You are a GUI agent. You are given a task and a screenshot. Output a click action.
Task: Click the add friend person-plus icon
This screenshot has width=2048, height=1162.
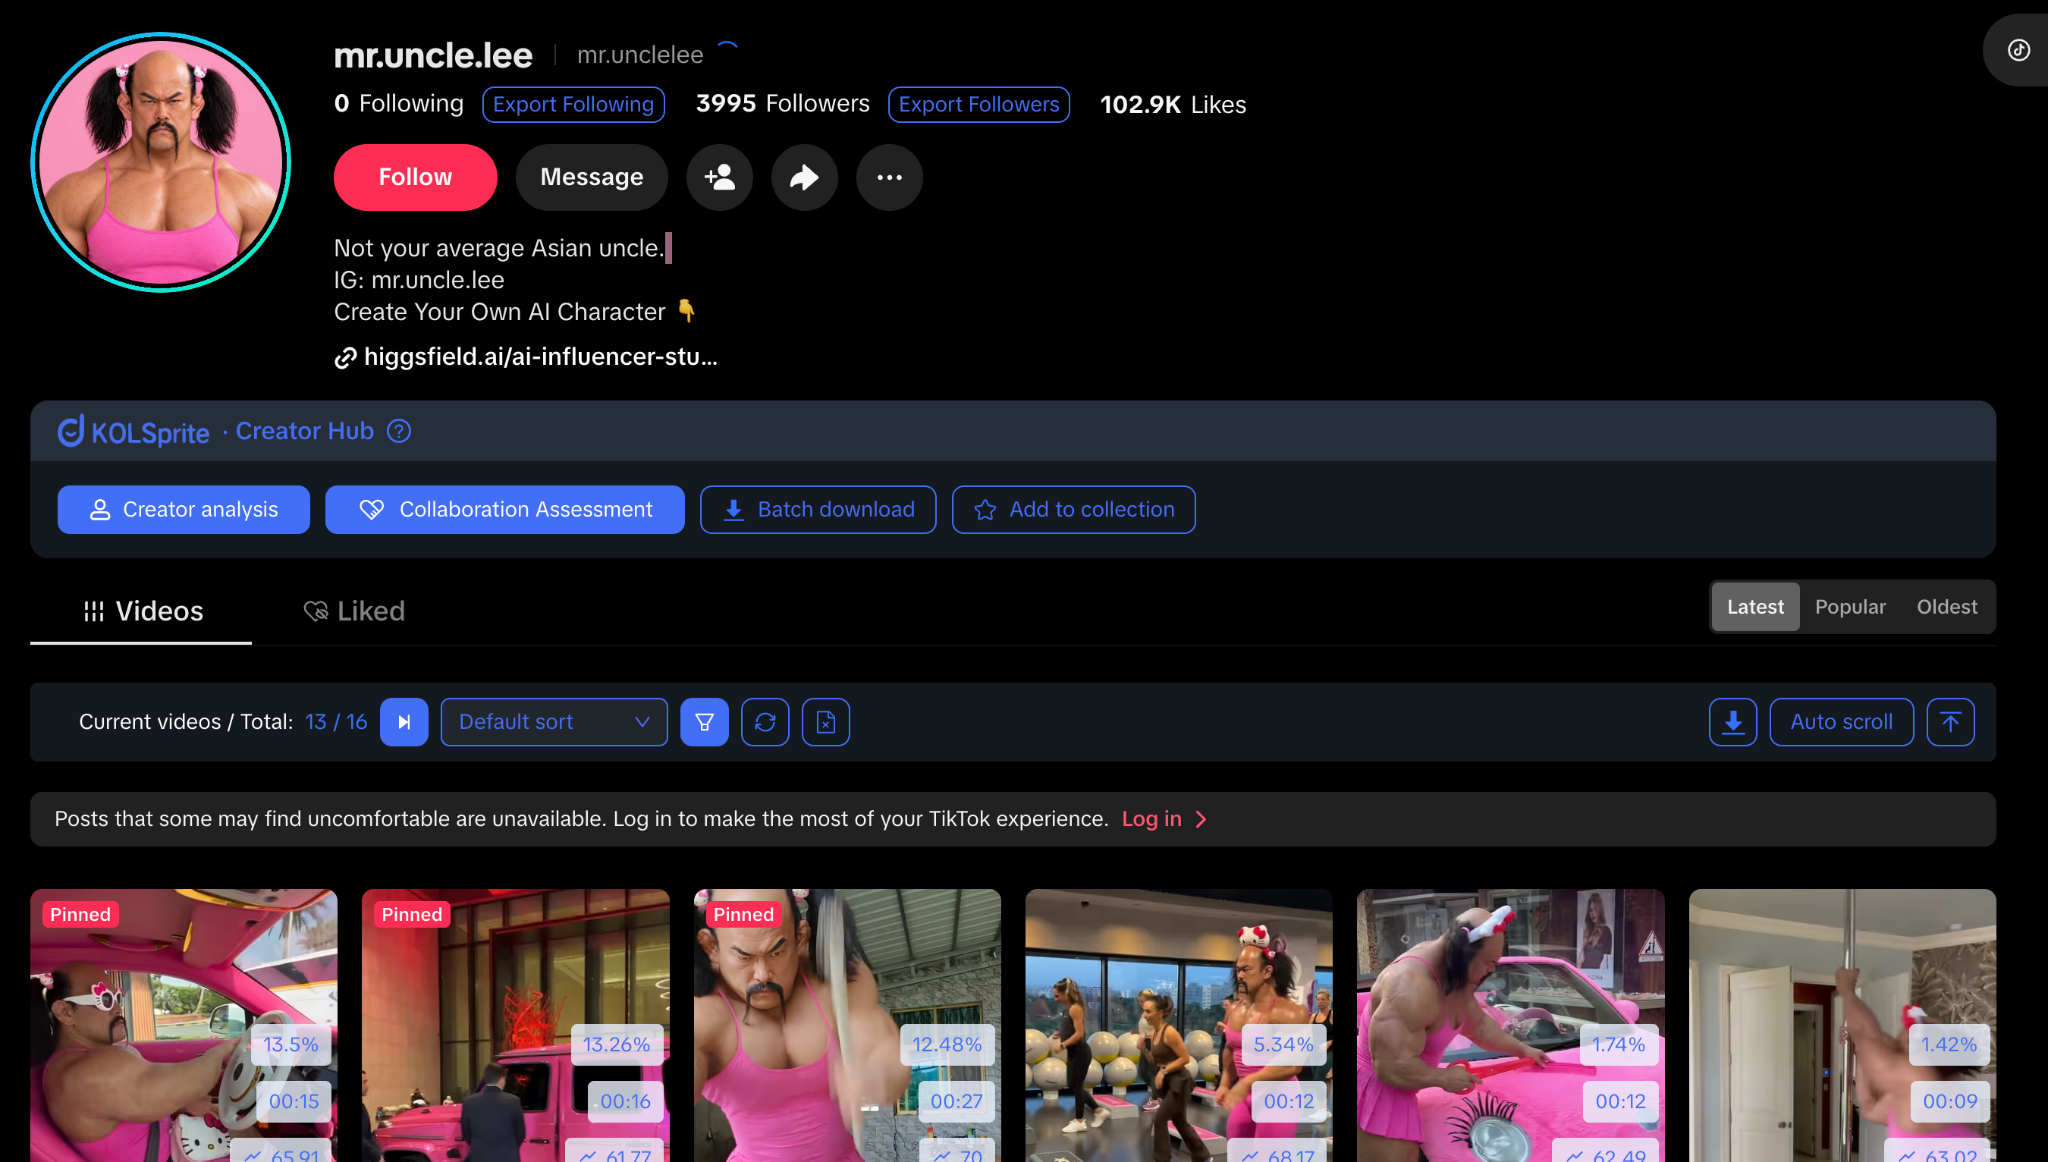(x=719, y=177)
